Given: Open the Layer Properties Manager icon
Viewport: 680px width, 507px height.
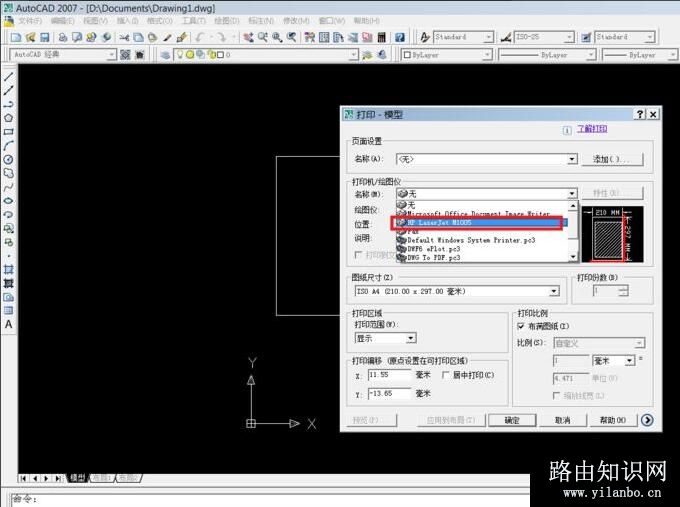Looking at the screenshot, I should click(165, 55).
